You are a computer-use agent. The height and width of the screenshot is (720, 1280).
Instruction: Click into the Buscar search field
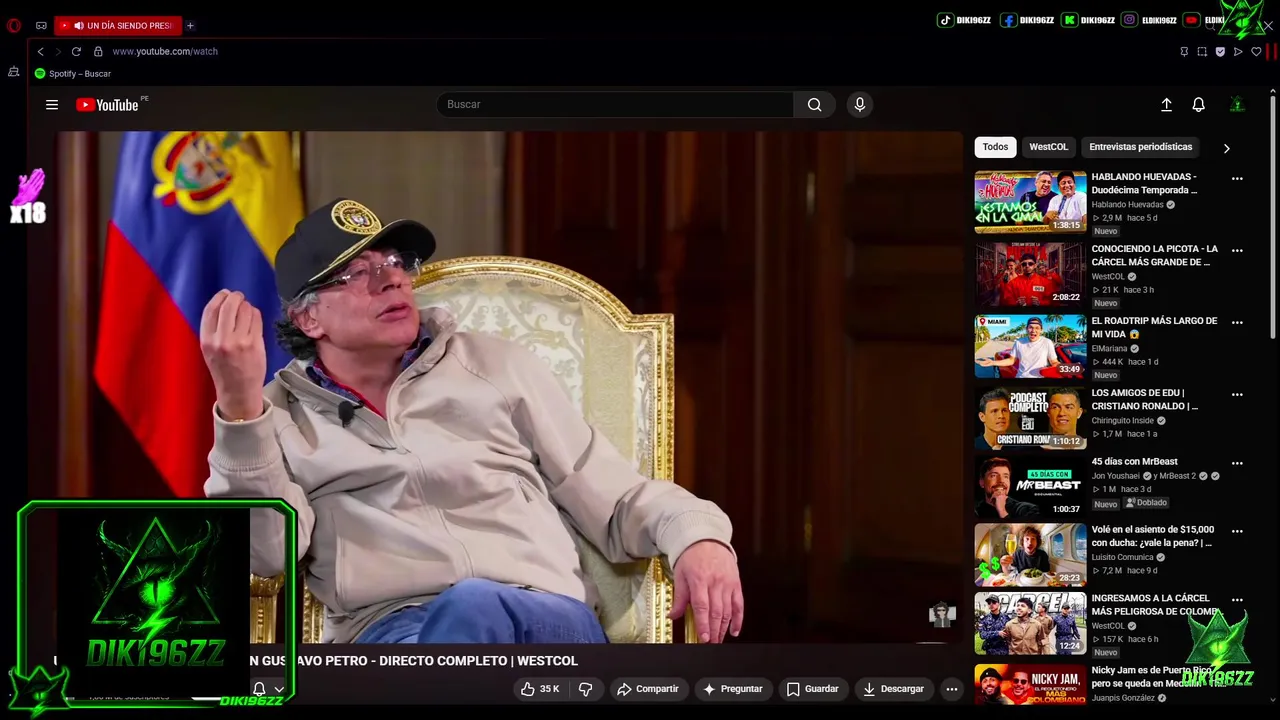615,104
